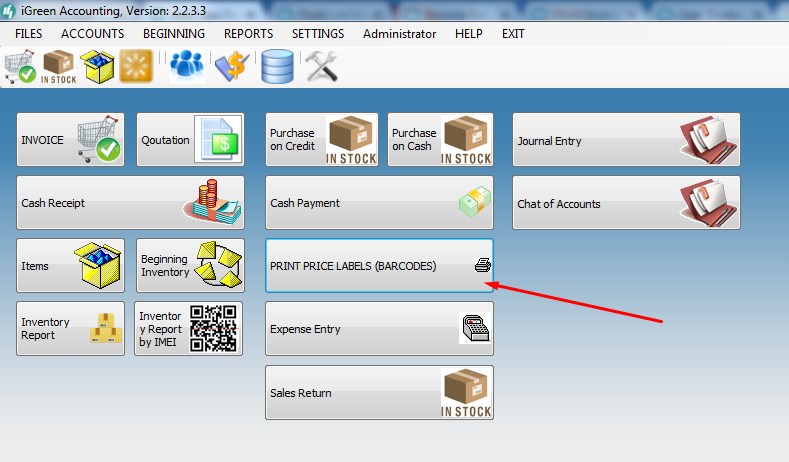Image resolution: width=789 pixels, height=462 pixels.
Task: Click PRINT PRICE LABELS (BARCODES) button
Action: point(379,265)
